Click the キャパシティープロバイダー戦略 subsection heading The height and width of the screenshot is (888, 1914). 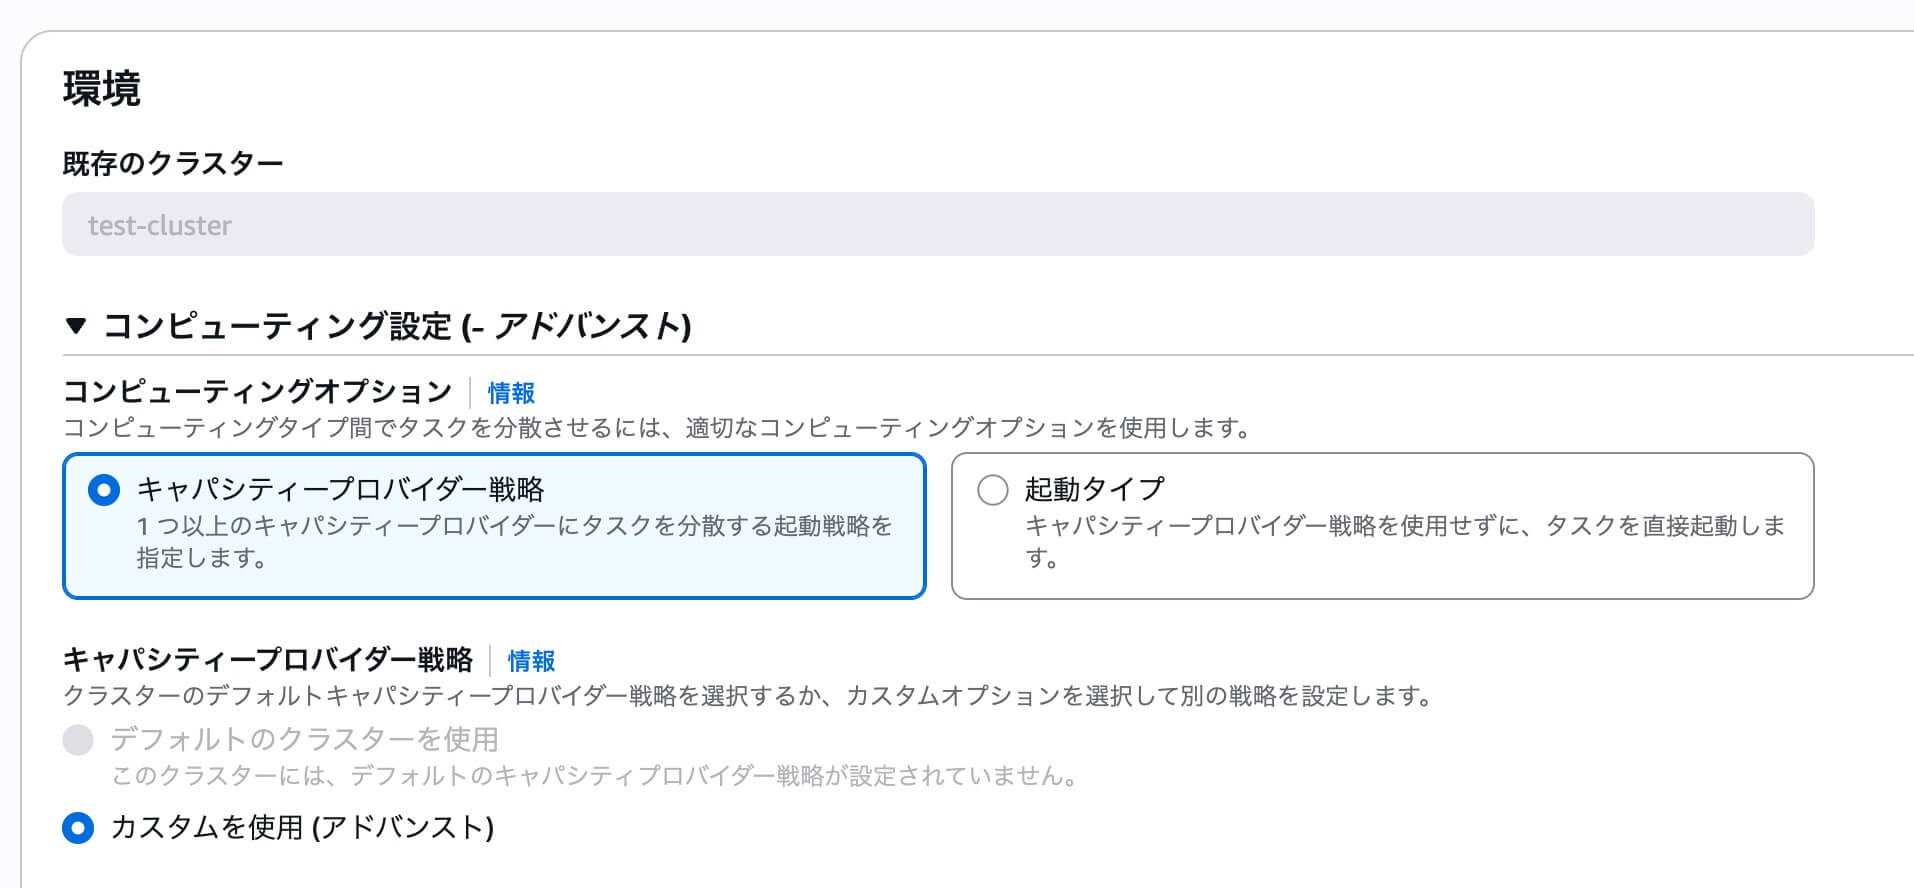(270, 660)
